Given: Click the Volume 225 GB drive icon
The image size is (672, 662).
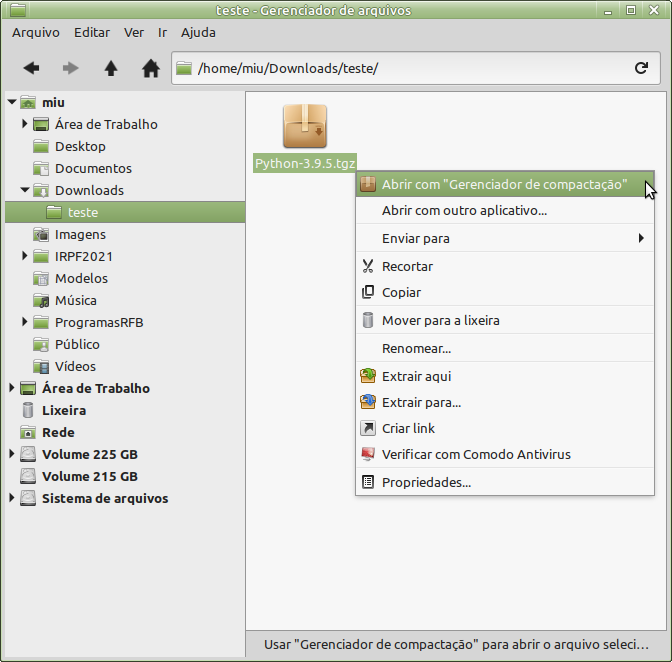Looking at the screenshot, I should pyautogui.click(x=28, y=454).
